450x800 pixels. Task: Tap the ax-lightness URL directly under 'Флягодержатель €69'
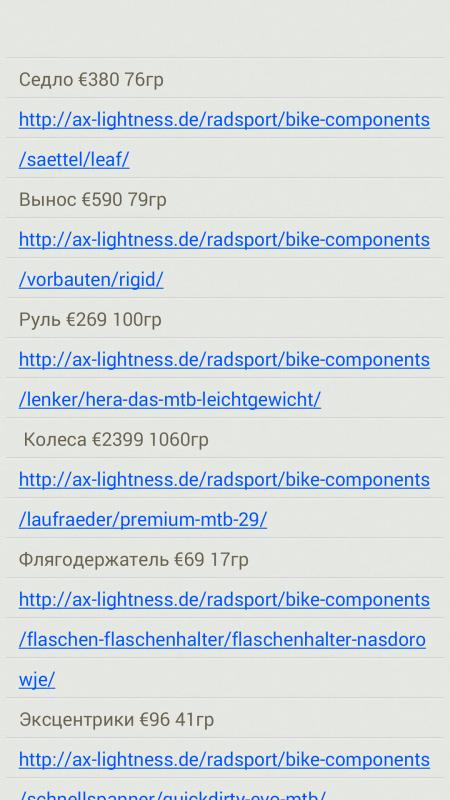(x=224, y=599)
